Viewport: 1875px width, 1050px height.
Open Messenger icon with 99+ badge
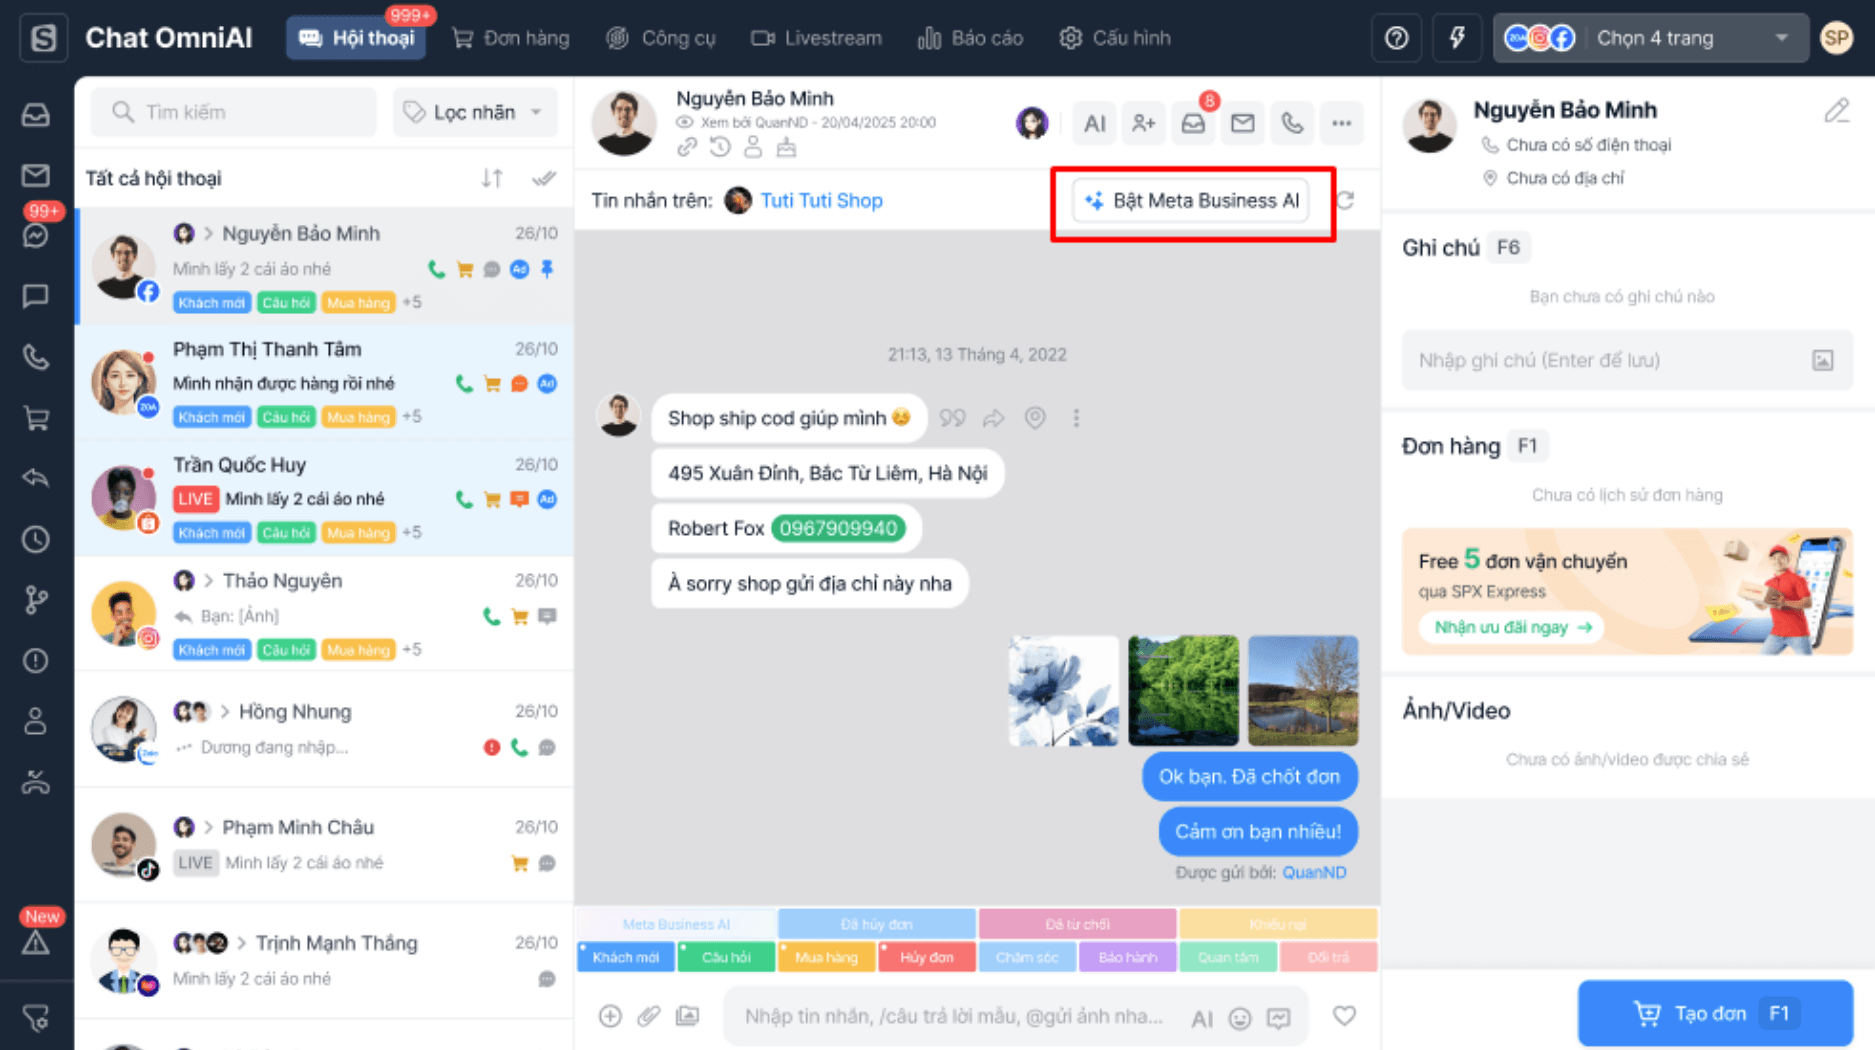(x=36, y=236)
